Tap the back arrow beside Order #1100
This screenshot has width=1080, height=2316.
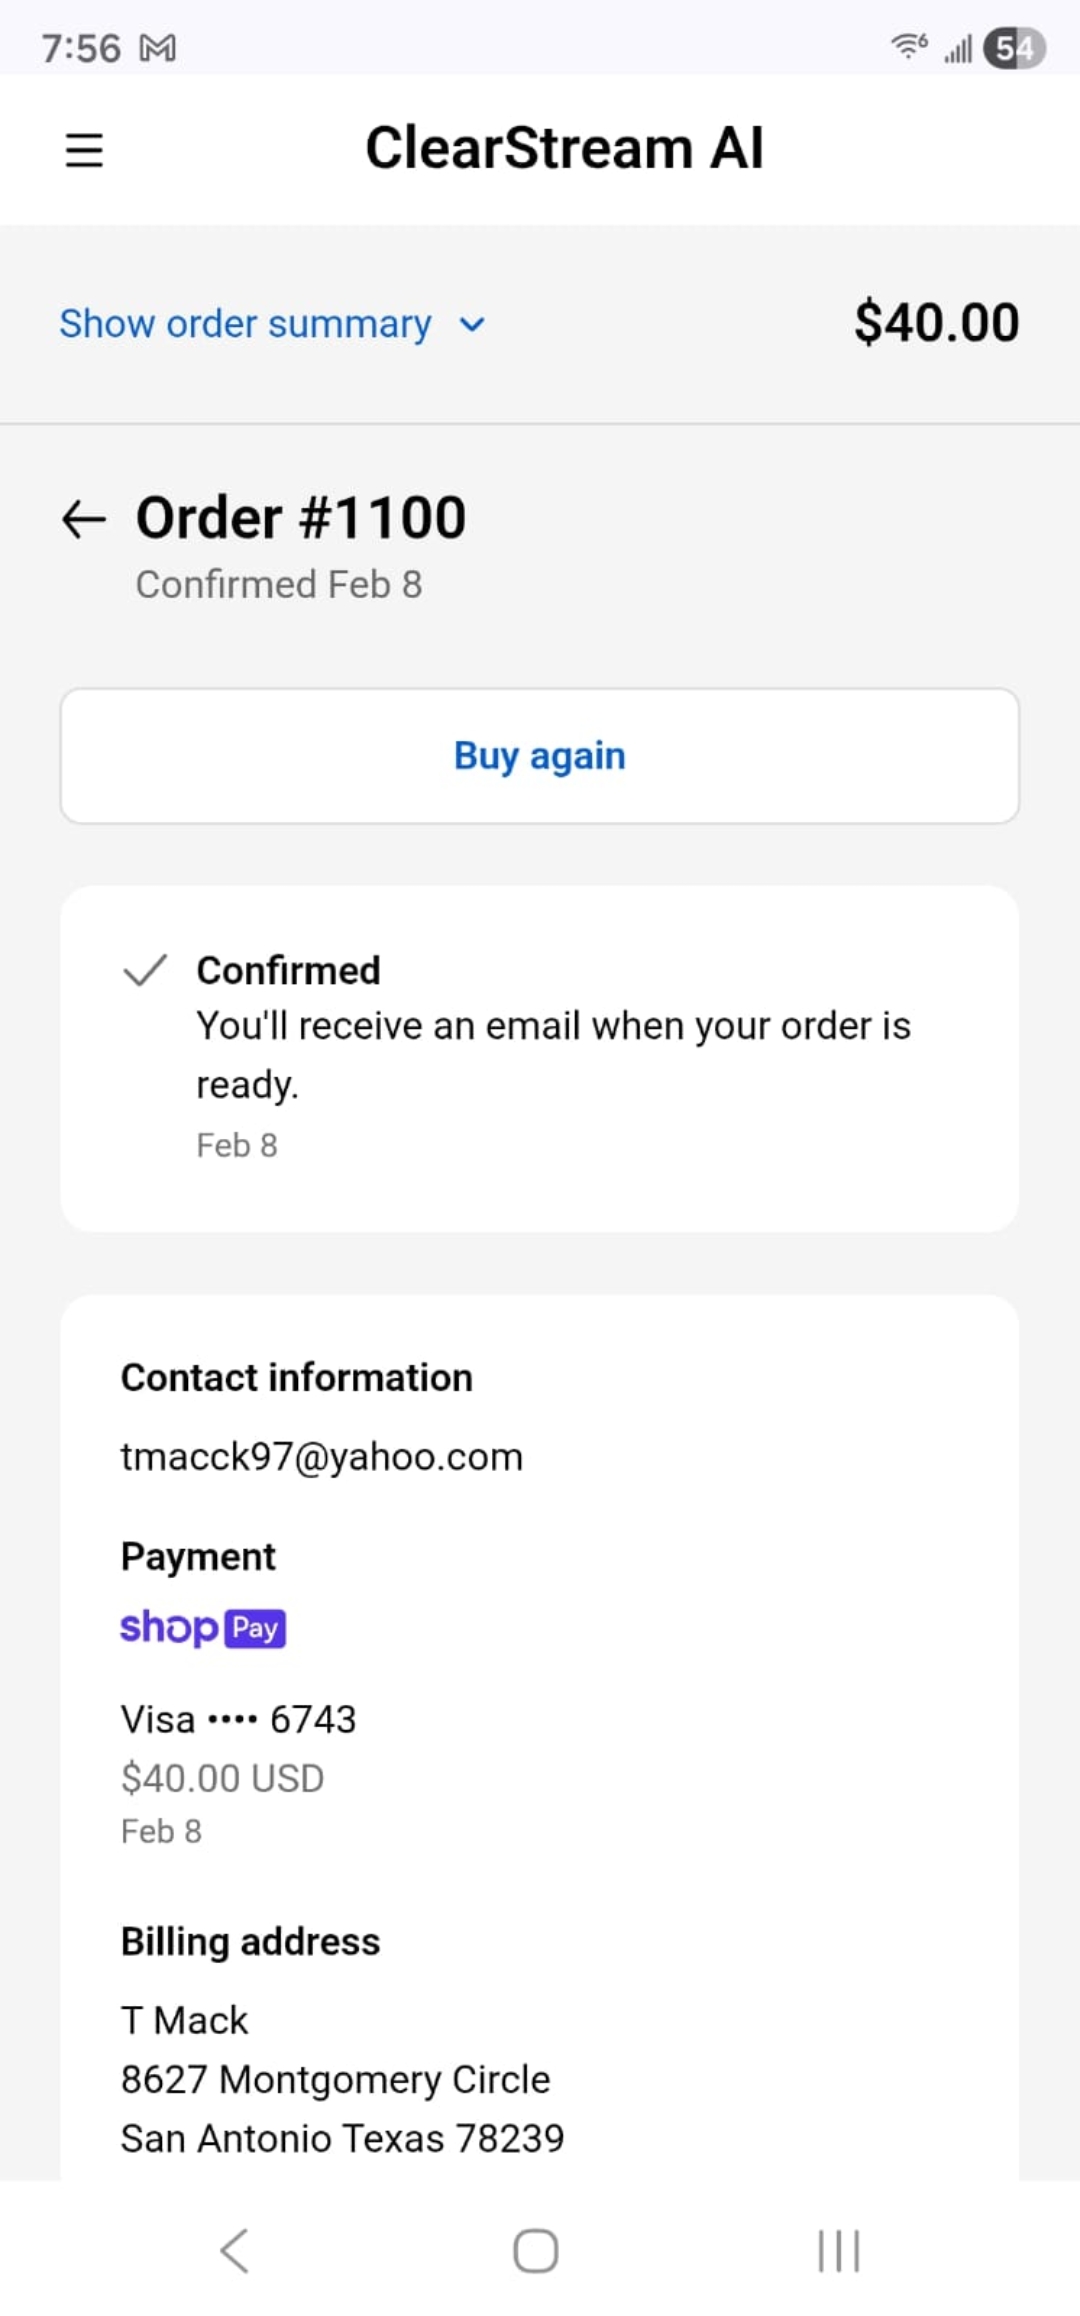[x=84, y=519]
